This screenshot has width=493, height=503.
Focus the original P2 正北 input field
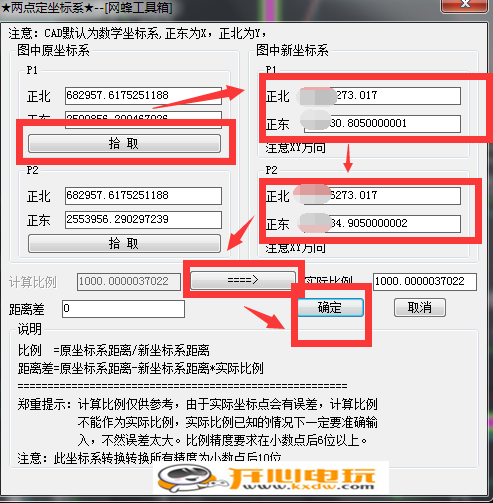click(143, 196)
